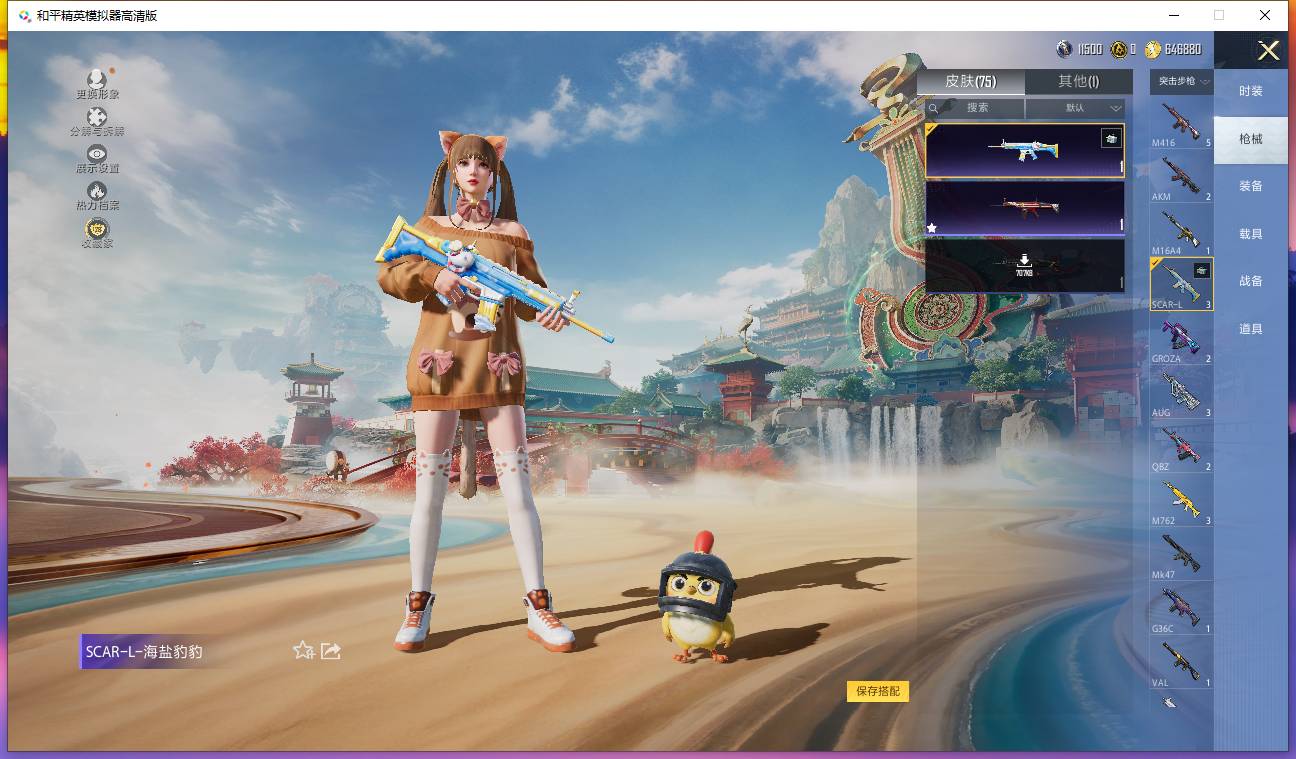Toggle the 展示设置 eye display settings
Viewport: 1296px width, 759px height.
pos(97,154)
